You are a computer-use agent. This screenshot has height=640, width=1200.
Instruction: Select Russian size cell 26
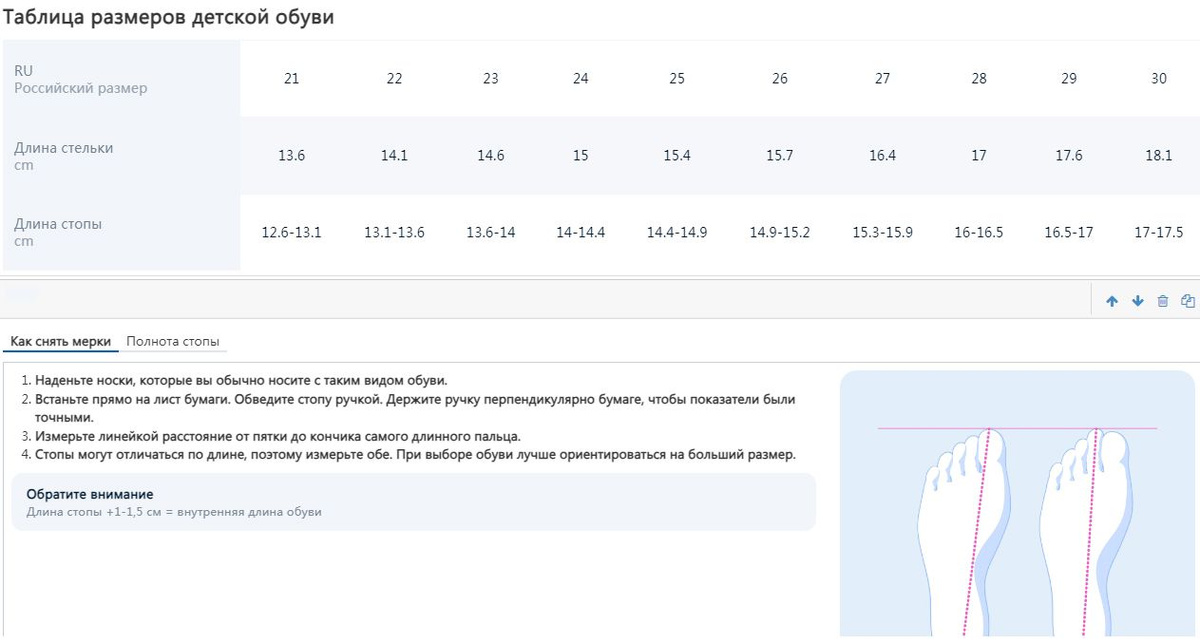[x=780, y=79]
